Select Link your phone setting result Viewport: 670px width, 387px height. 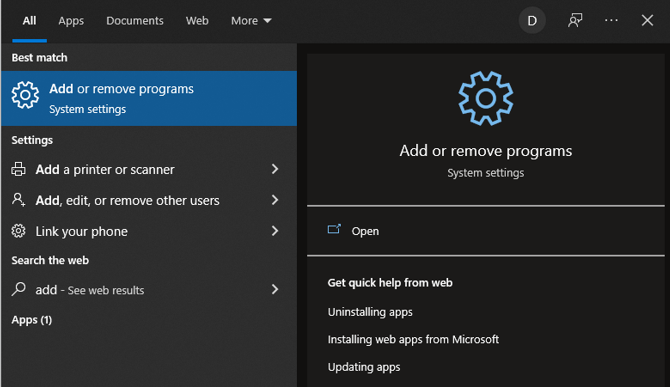click(149, 231)
